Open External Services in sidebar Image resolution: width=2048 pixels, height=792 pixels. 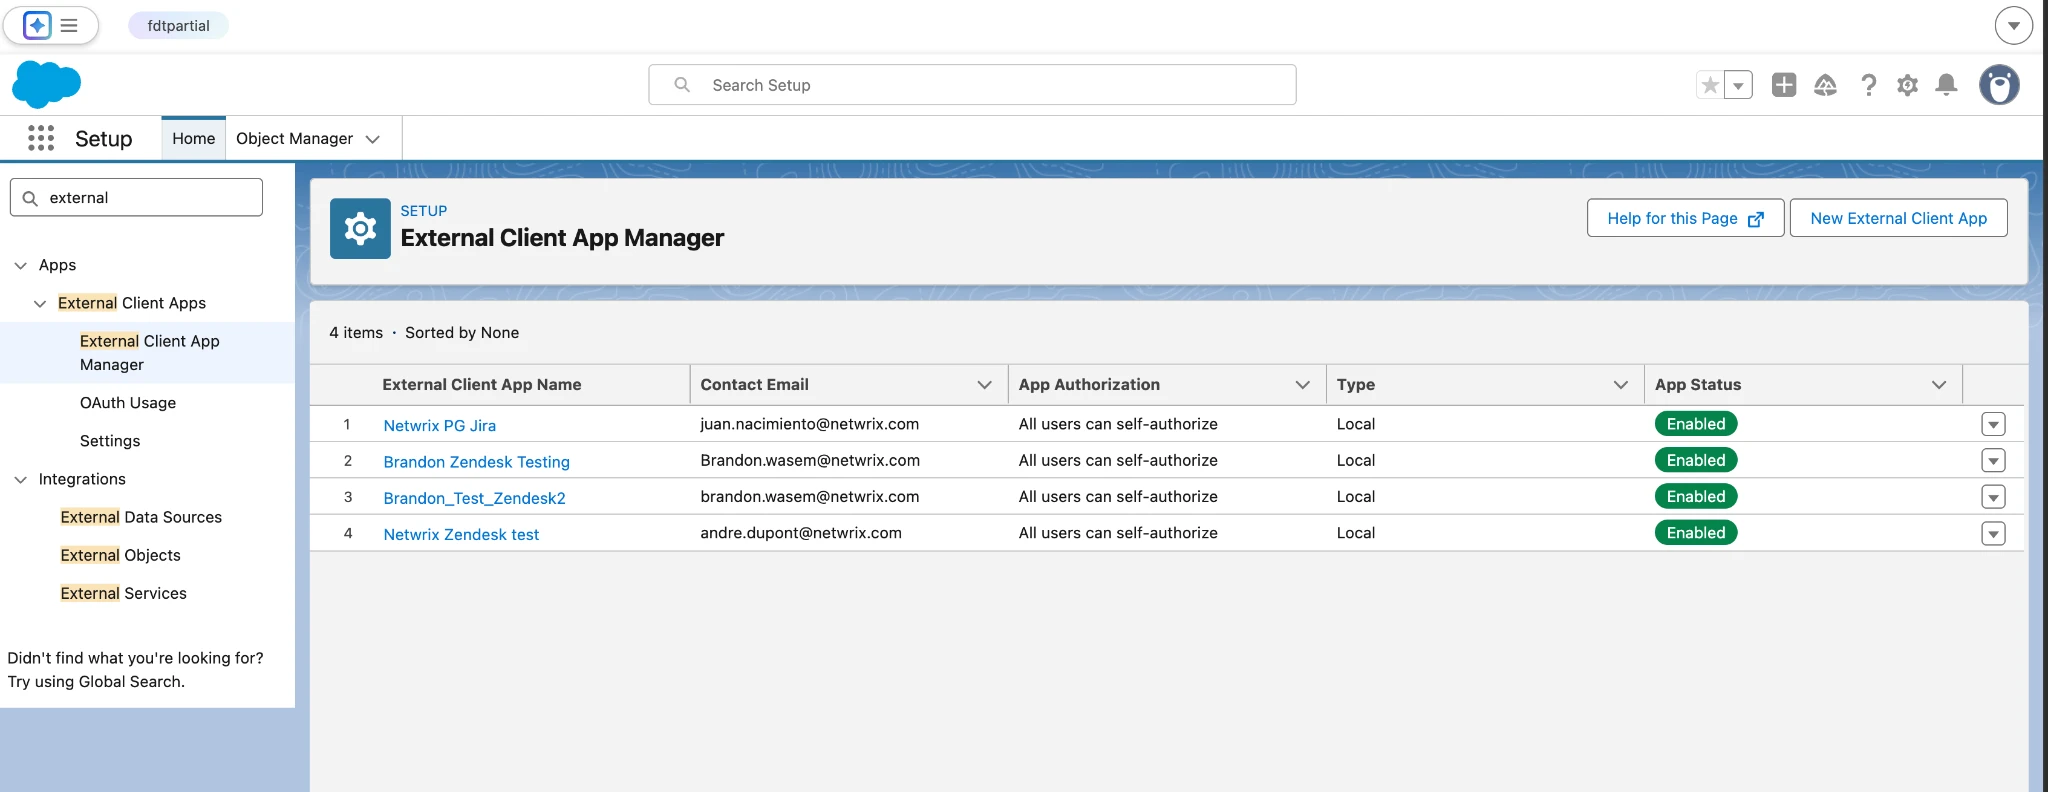tap(123, 593)
